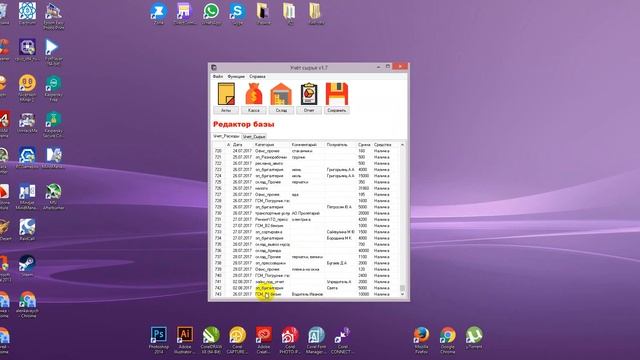Viewport: 640px width, 360px height.
Task: Select row number 736 with sum 40000
Action: (306, 251)
